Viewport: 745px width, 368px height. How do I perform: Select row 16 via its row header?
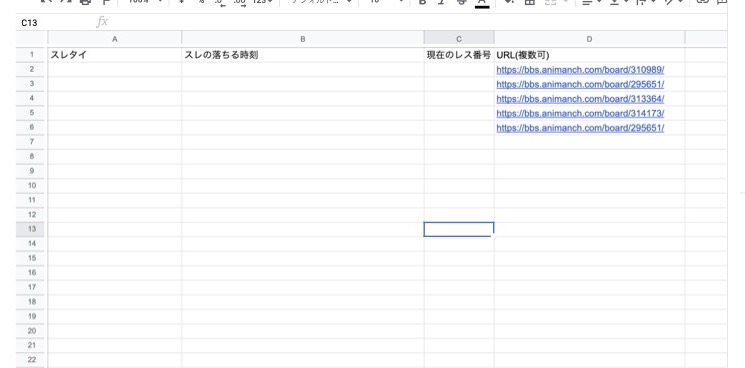(x=32, y=273)
